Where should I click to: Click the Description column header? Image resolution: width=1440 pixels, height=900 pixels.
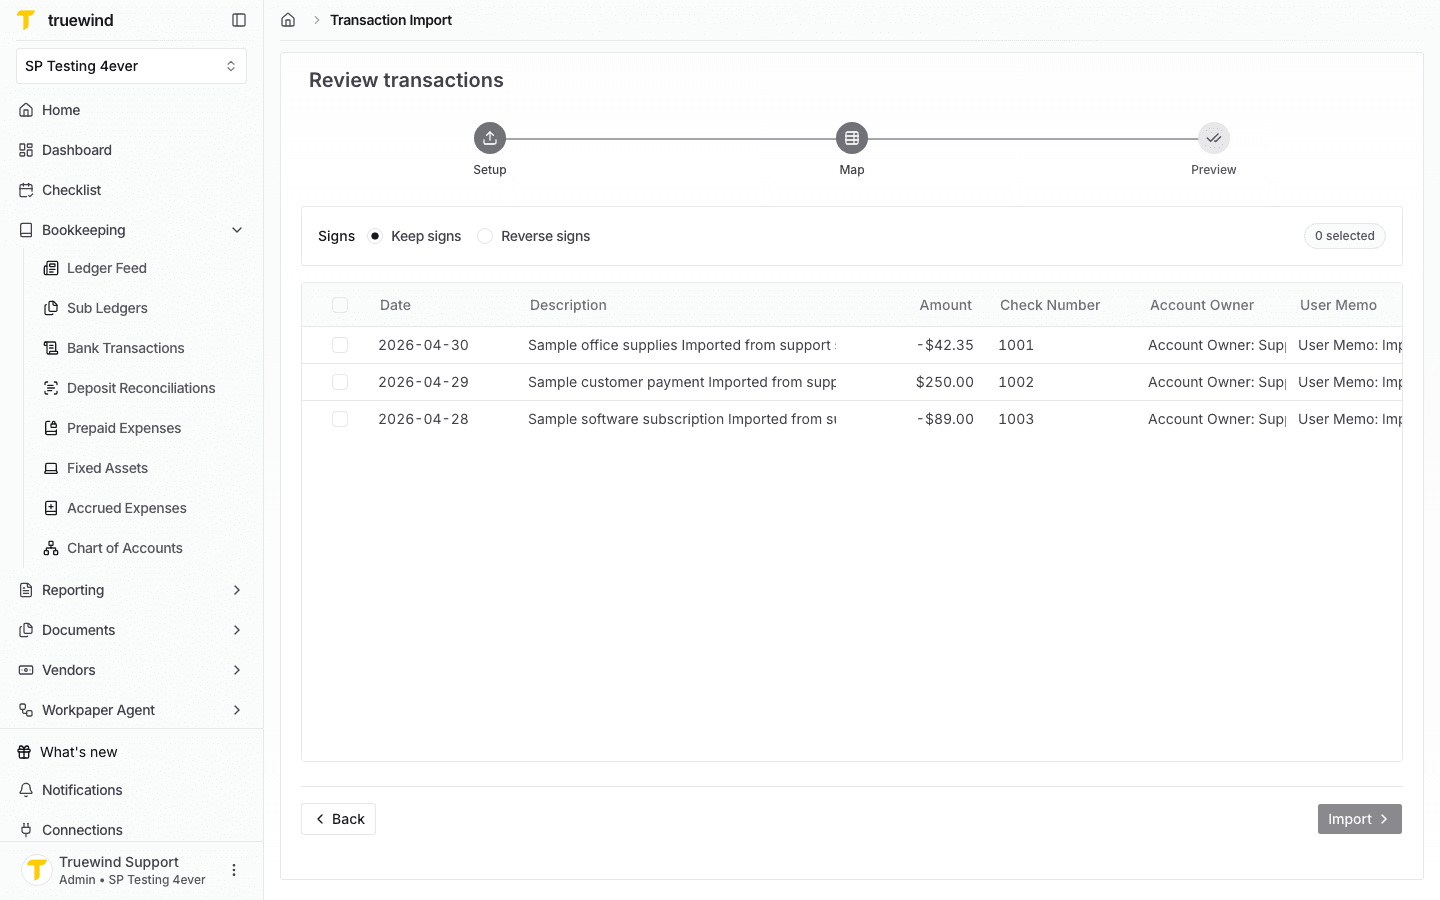point(568,305)
